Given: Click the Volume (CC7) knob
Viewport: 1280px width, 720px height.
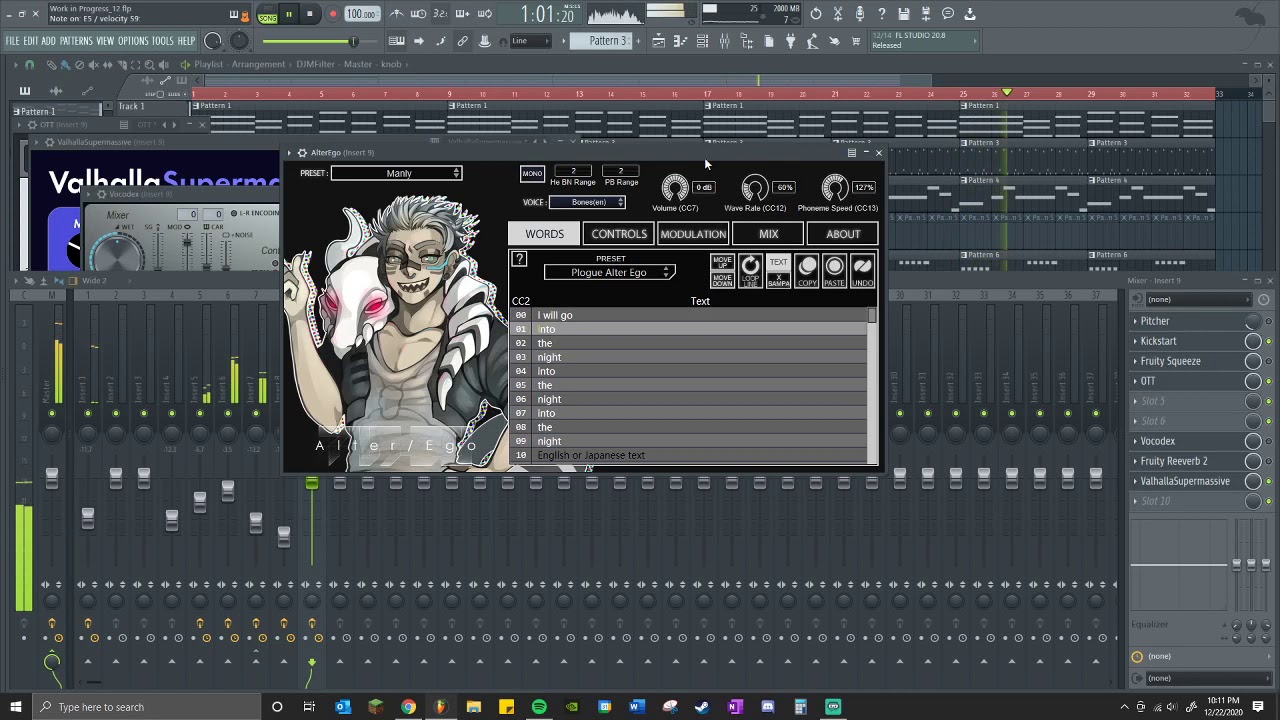Looking at the screenshot, I should [x=675, y=187].
